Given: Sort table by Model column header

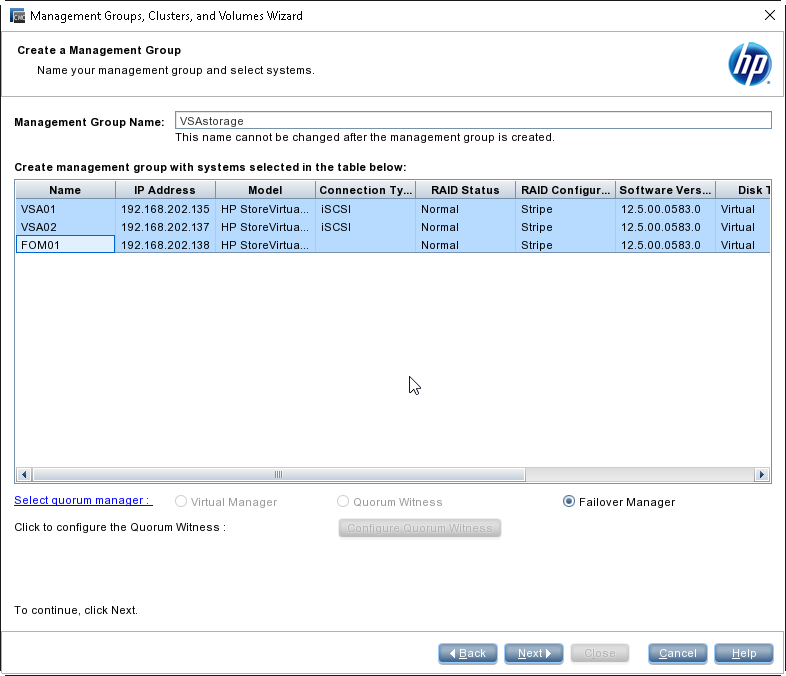Looking at the screenshot, I should pos(266,190).
